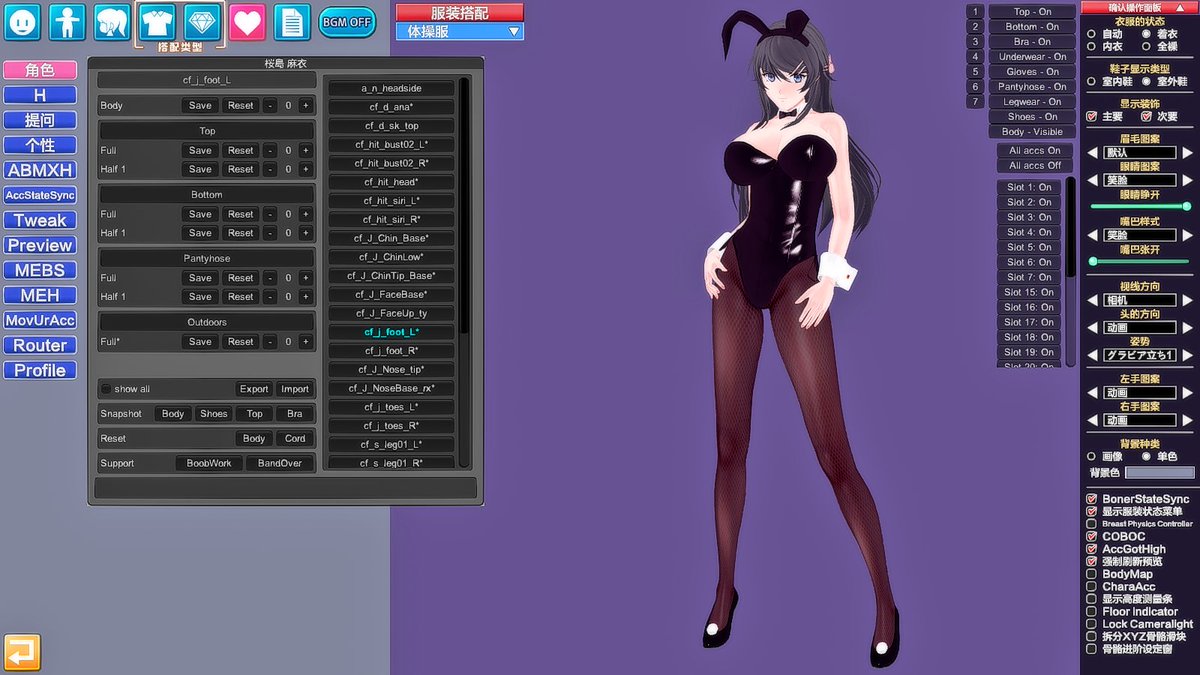Decrease Bottom Half 1 value with minus
Viewport: 1200px width, 675px height.
click(270, 233)
